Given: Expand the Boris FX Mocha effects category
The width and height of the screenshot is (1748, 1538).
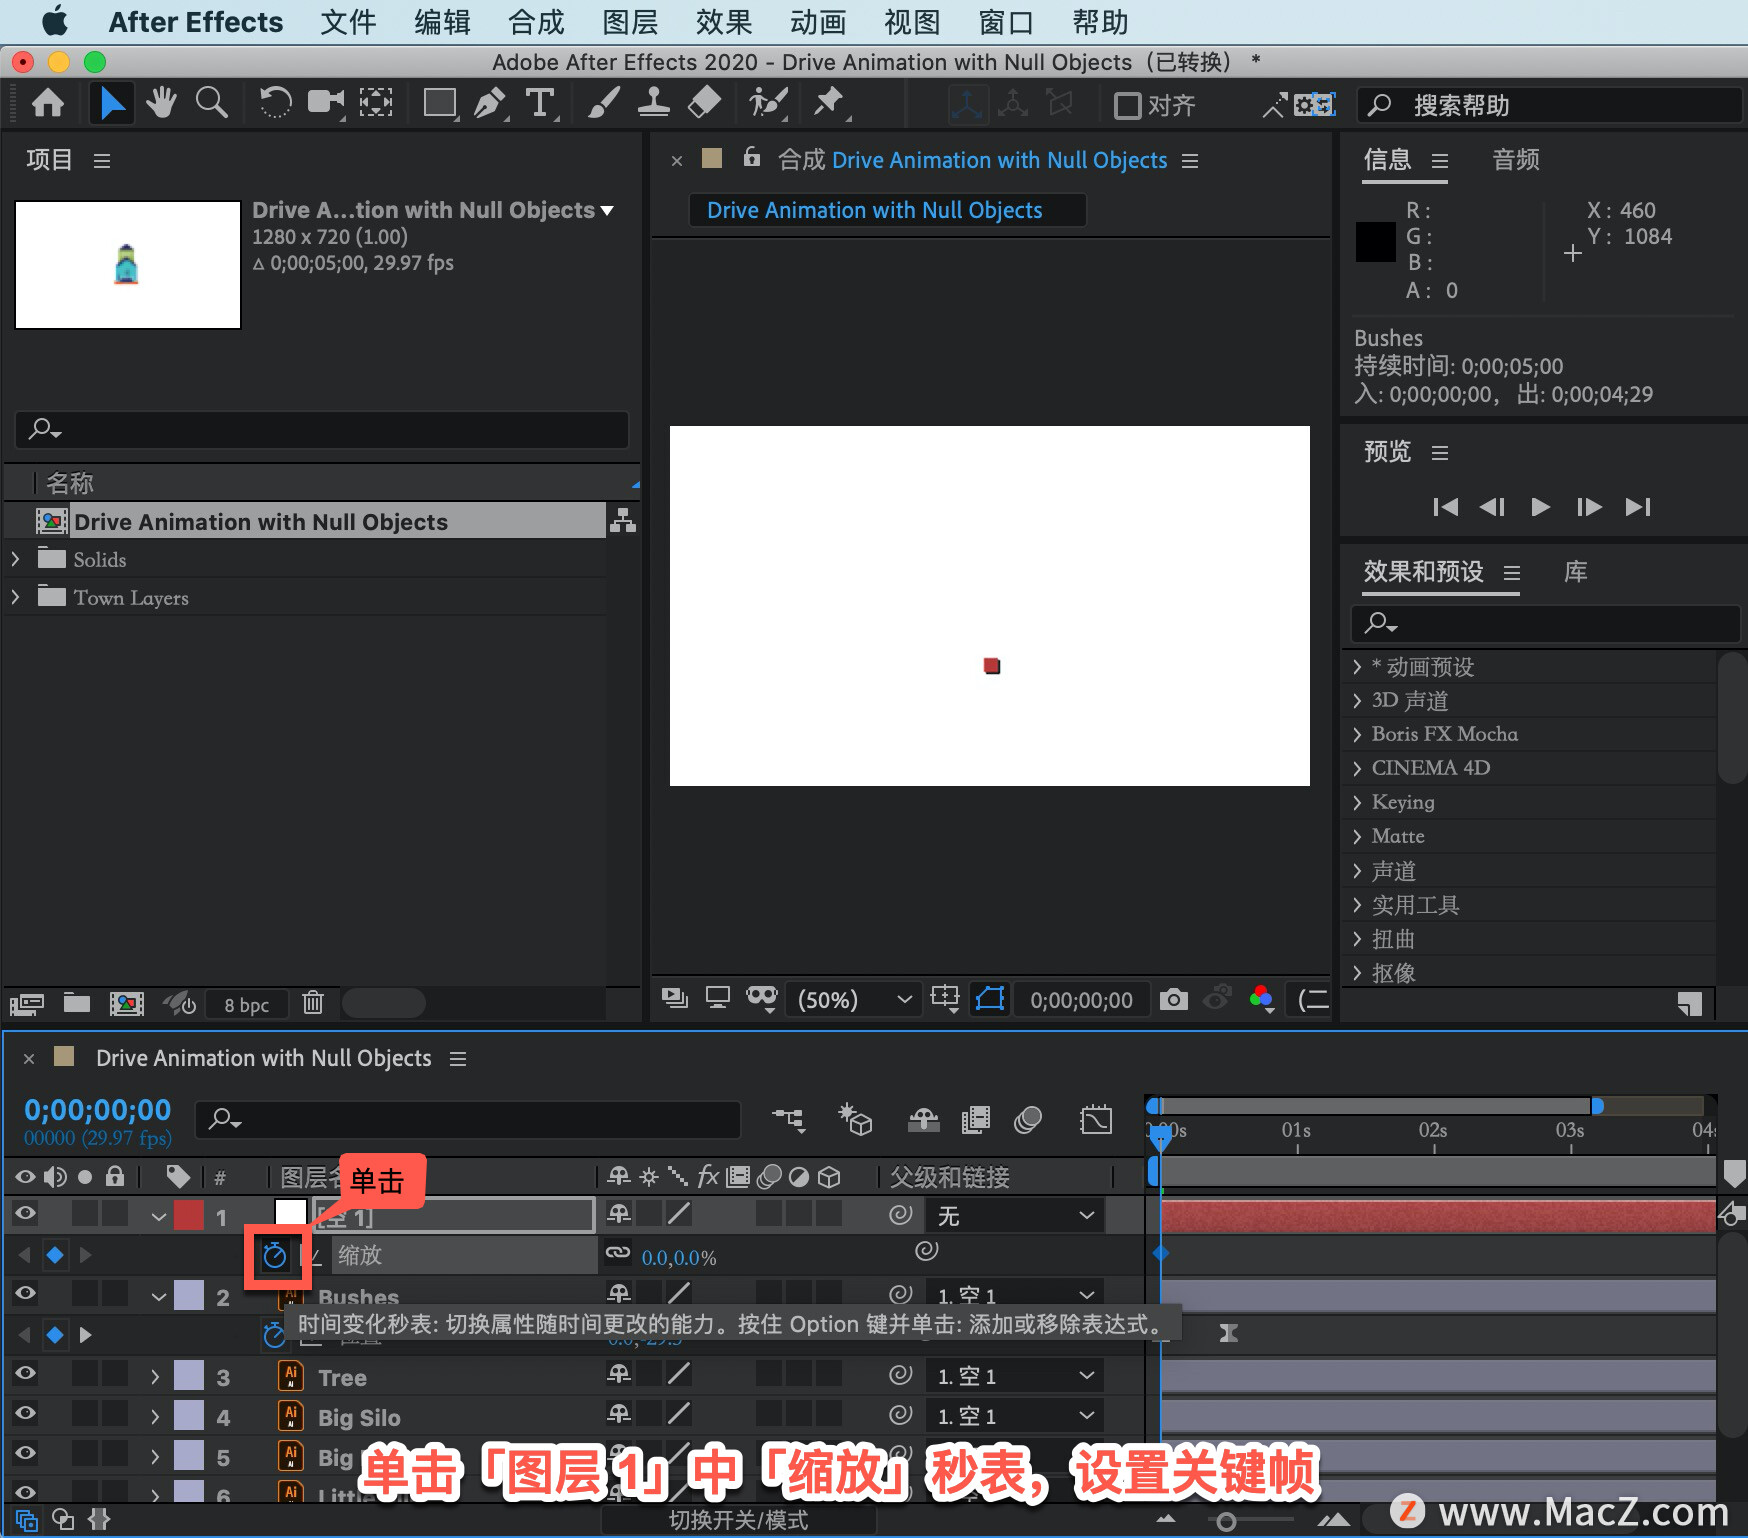Looking at the screenshot, I should click(x=1357, y=734).
